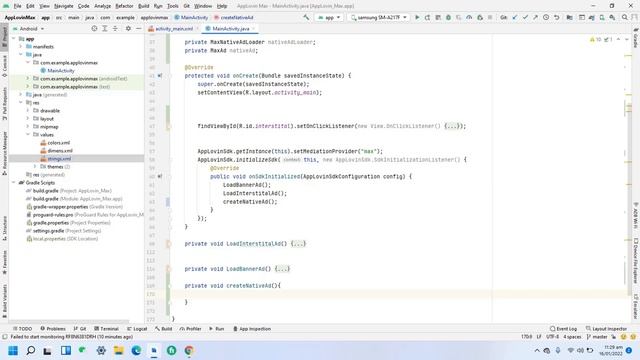Collapse the Gradle Scripts node
The height and width of the screenshot is (360, 640).
pyautogui.click(x=14, y=182)
